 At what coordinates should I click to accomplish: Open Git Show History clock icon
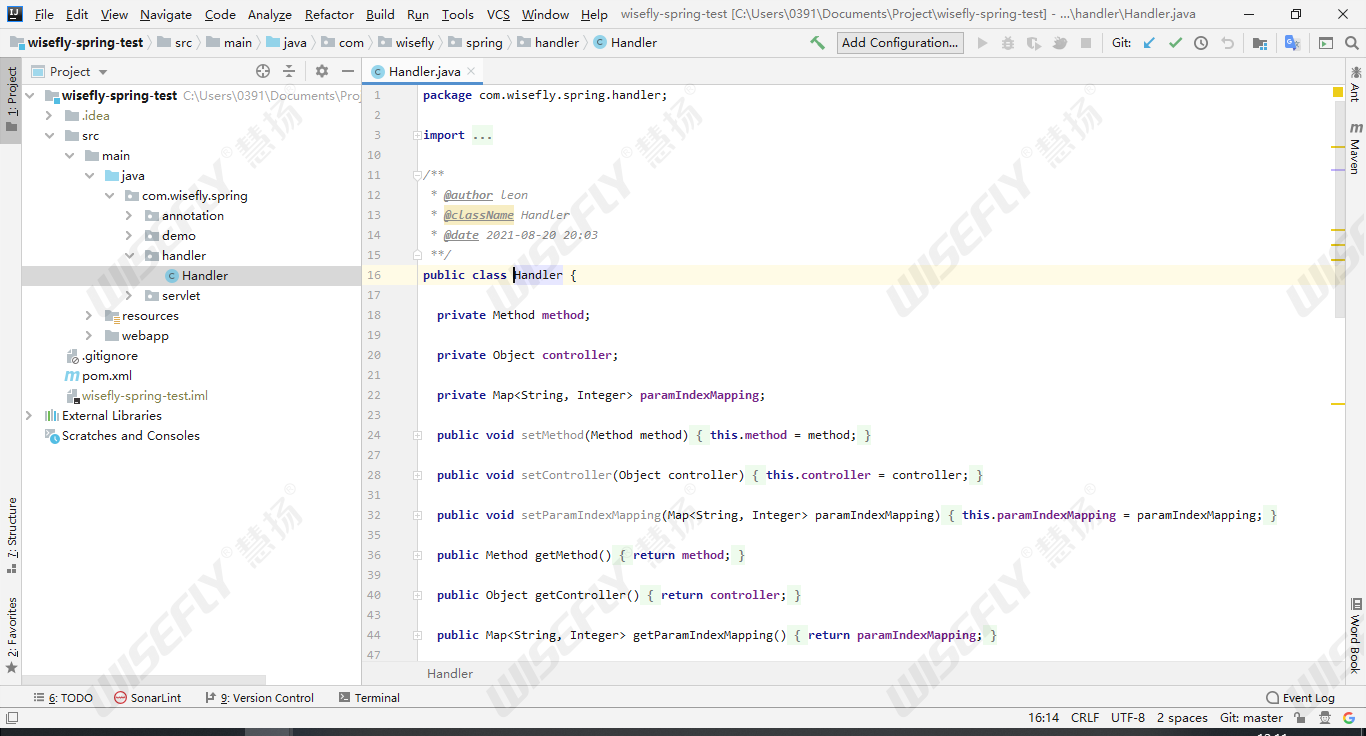1201,43
